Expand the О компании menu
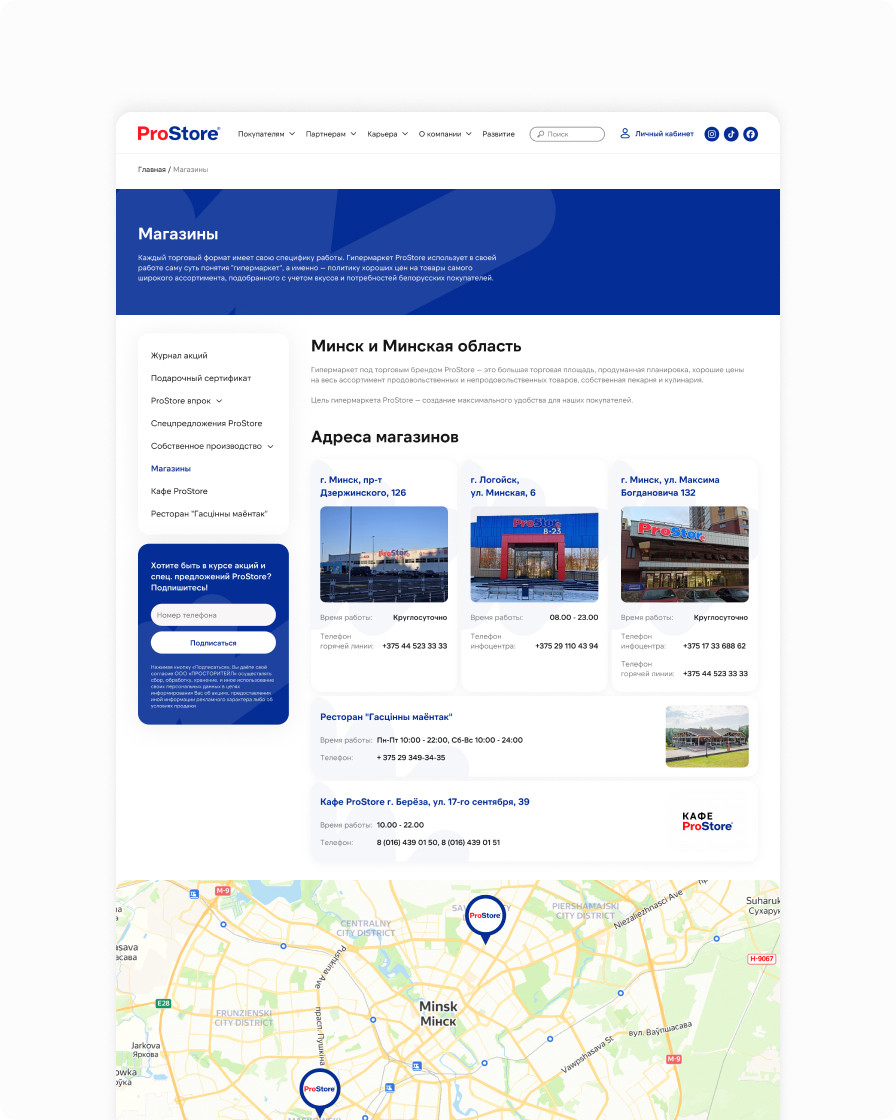Screen dimensions: 896x1120 tap(445, 134)
